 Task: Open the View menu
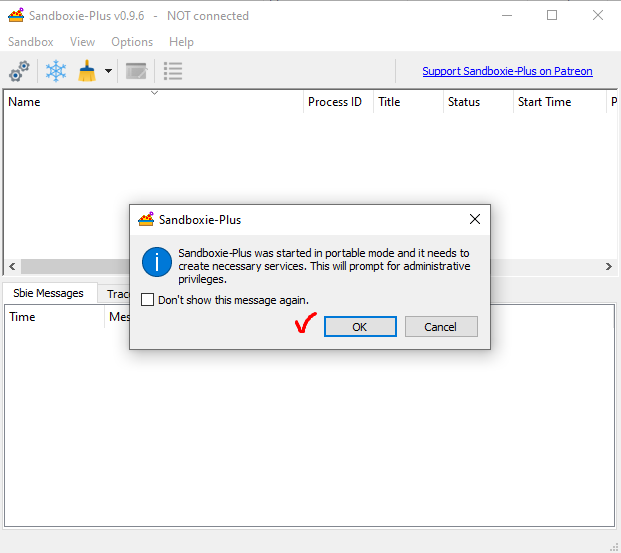tap(82, 42)
